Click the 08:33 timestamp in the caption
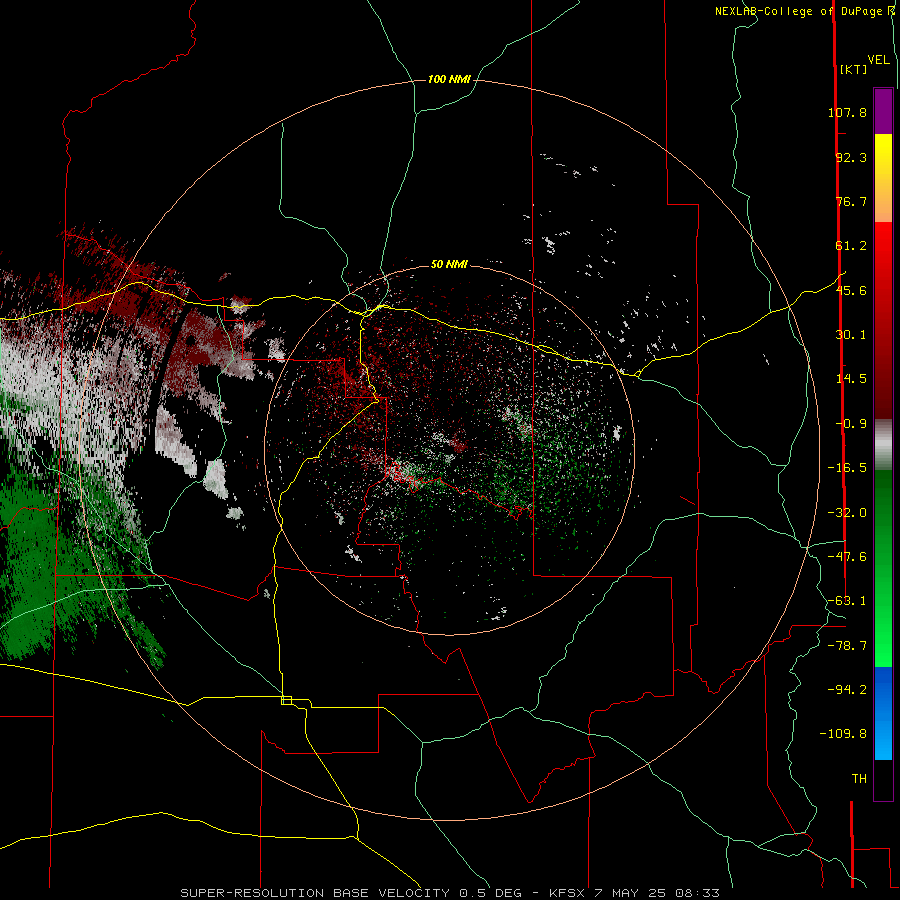 pyautogui.click(x=699, y=893)
